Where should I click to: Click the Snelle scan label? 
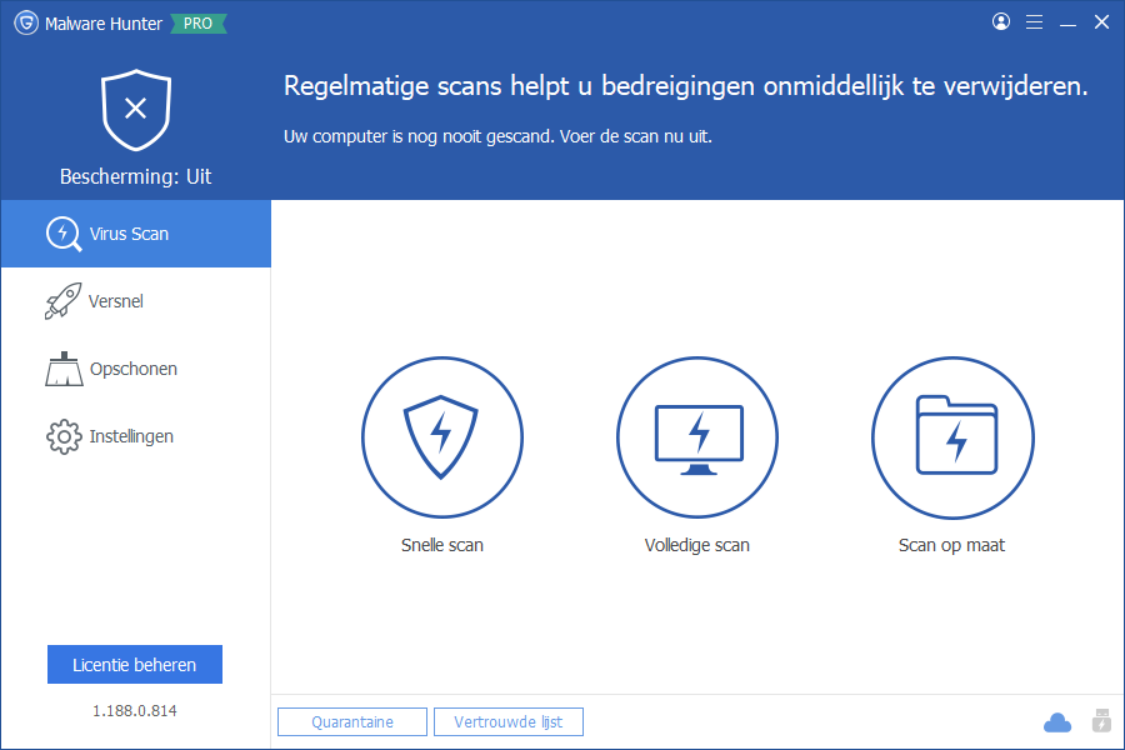(x=442, y=545)
